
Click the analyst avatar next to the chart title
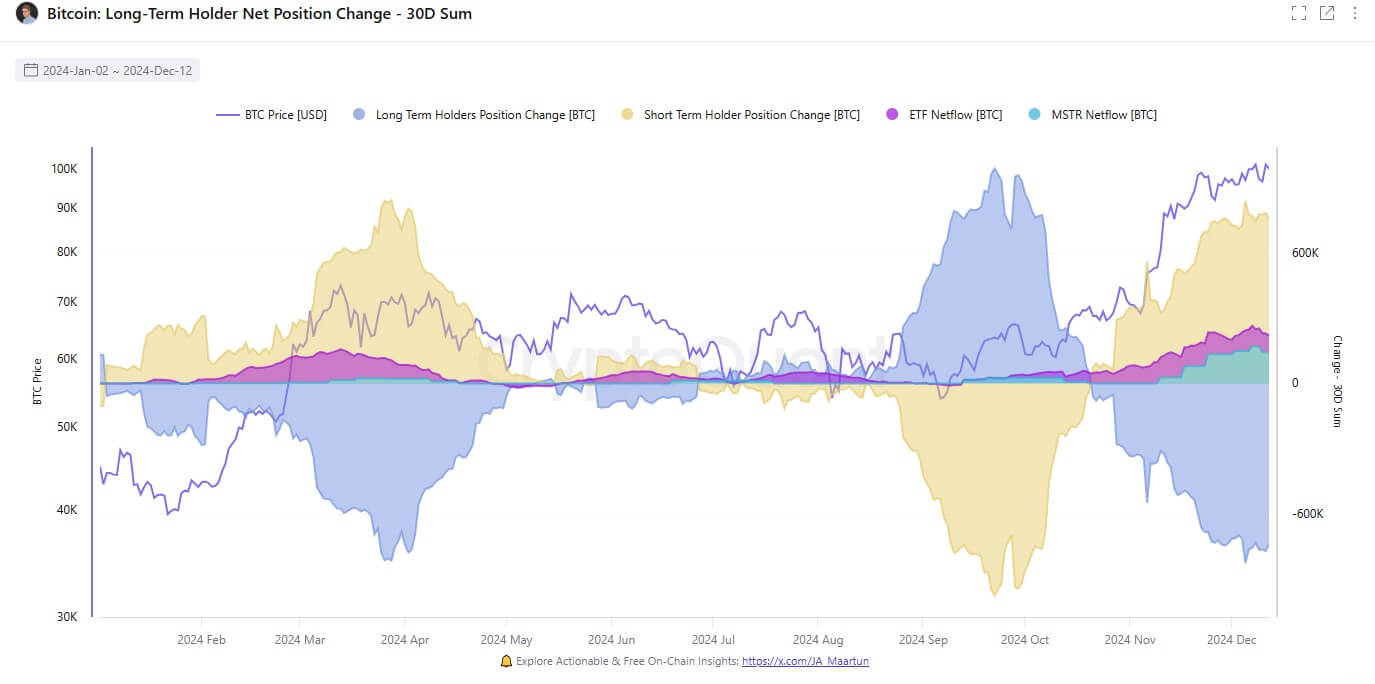pos(25,13)
